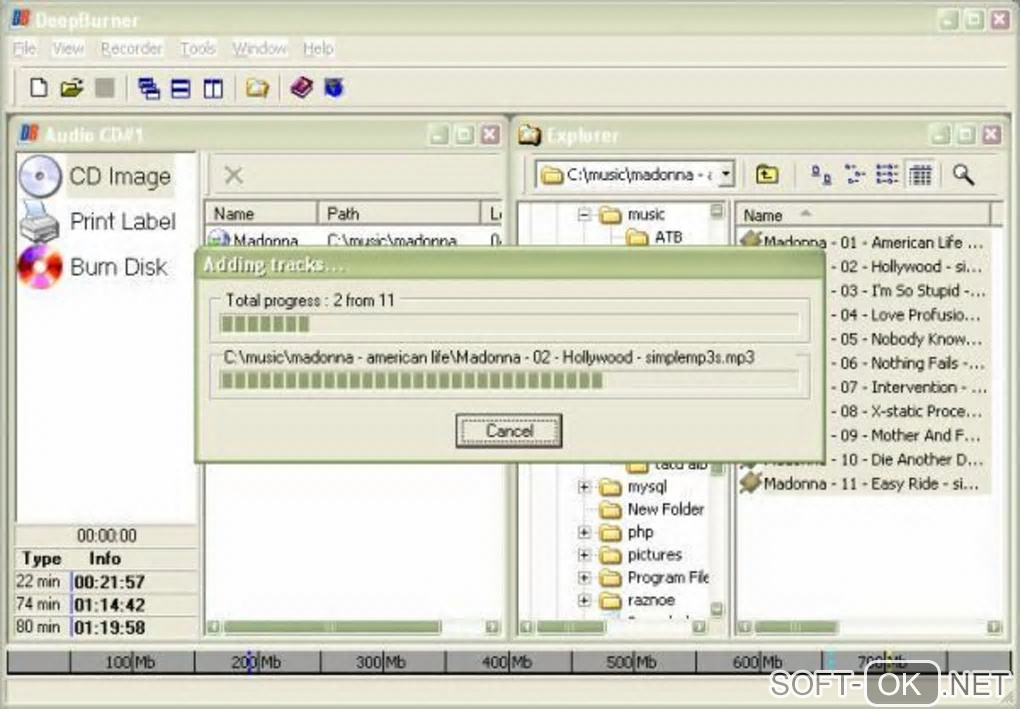Screen dimensions: 1020x709
Task: Click the DeepBurner logo in the title bar
Action: [x=21, y=19]
